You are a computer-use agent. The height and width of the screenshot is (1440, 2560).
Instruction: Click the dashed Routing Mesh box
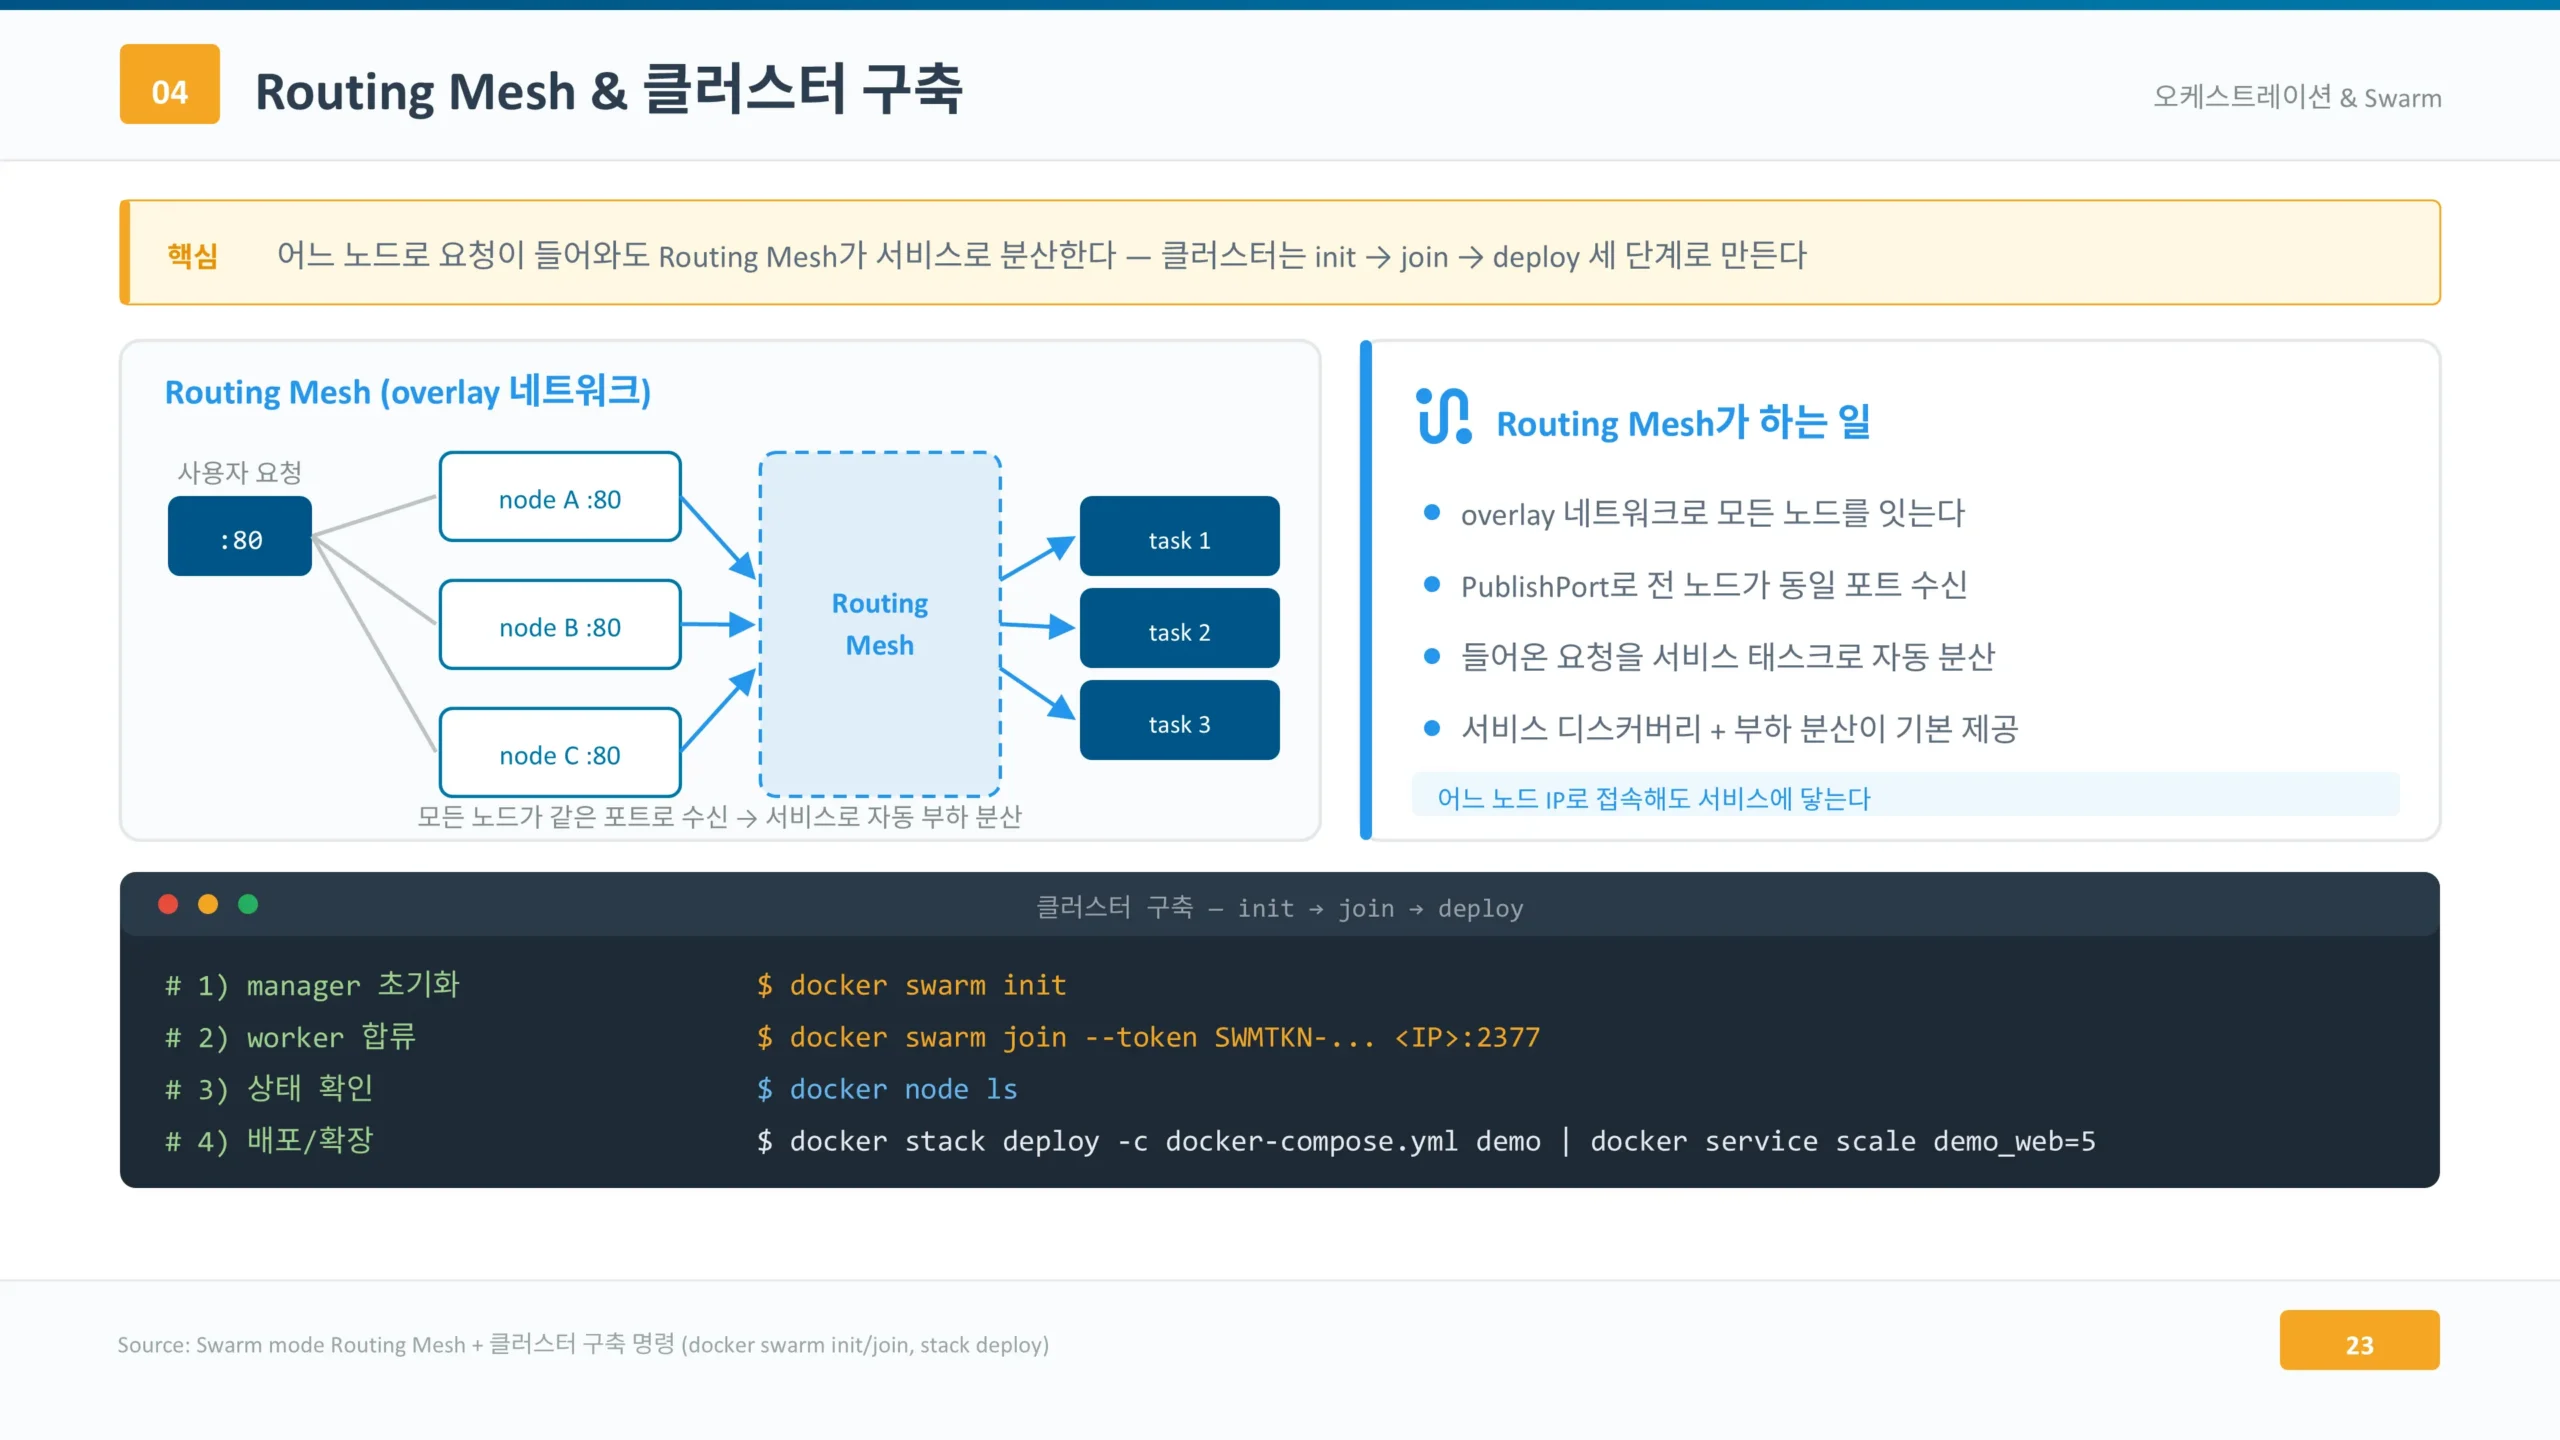(880, 624)
